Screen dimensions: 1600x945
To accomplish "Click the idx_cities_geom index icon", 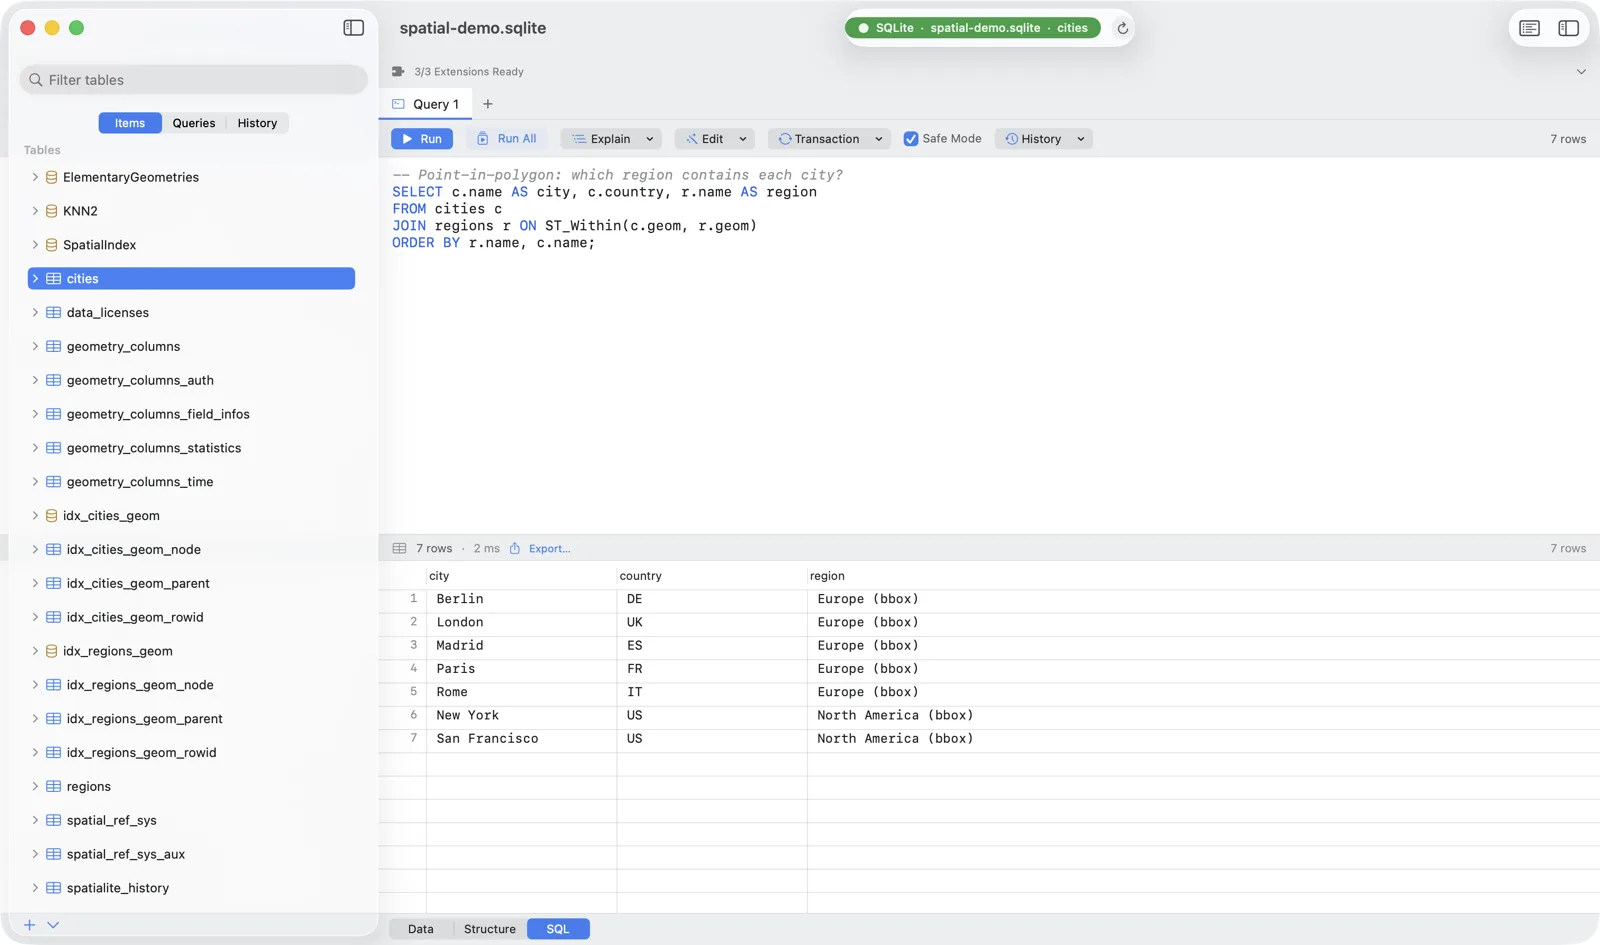I will [x=51, y=516].
